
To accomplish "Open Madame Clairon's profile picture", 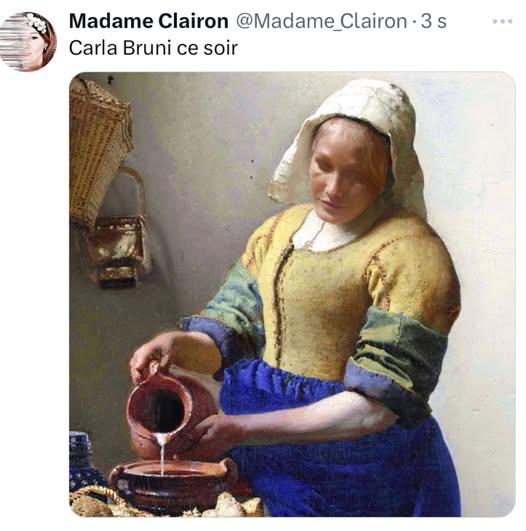I will [28, 42].
